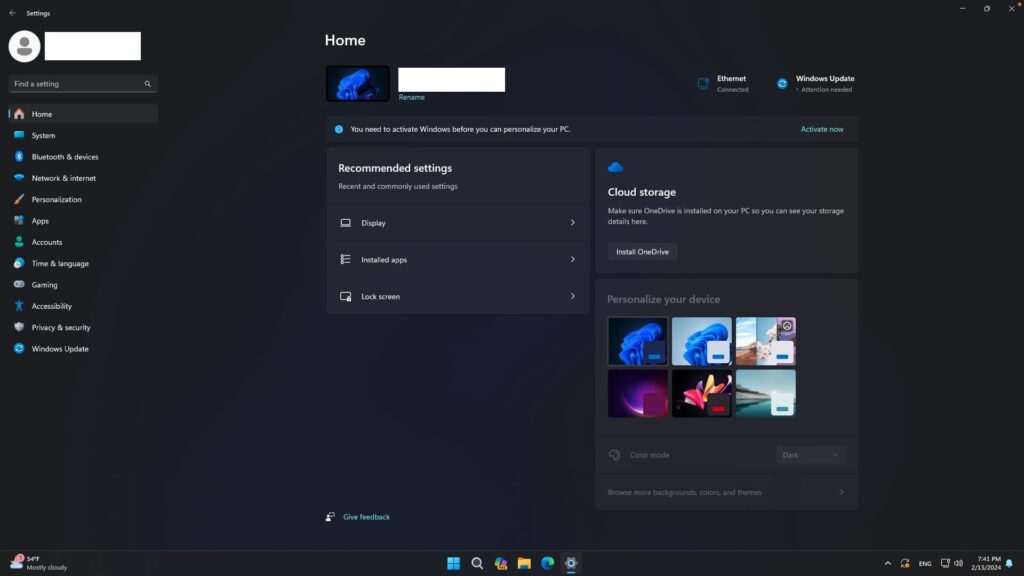This screenshot has height=576, width=1024.
Task: Click the Ethernet connection status icon
Action: [703, 84]
